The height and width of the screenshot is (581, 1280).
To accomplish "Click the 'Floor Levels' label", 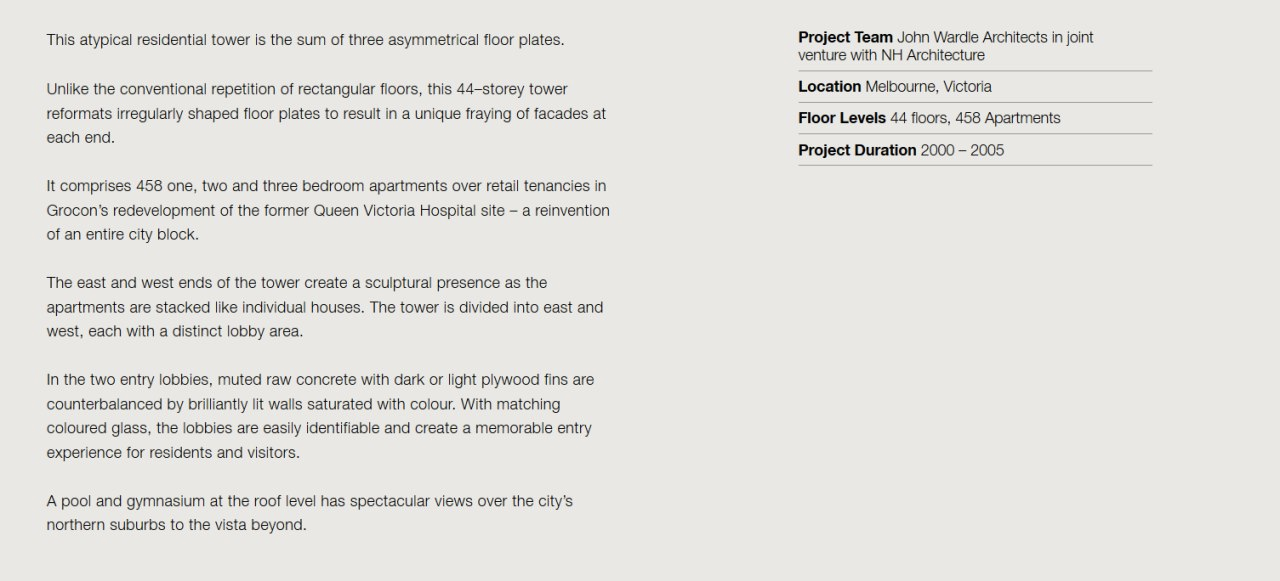I will pos(842,118).
